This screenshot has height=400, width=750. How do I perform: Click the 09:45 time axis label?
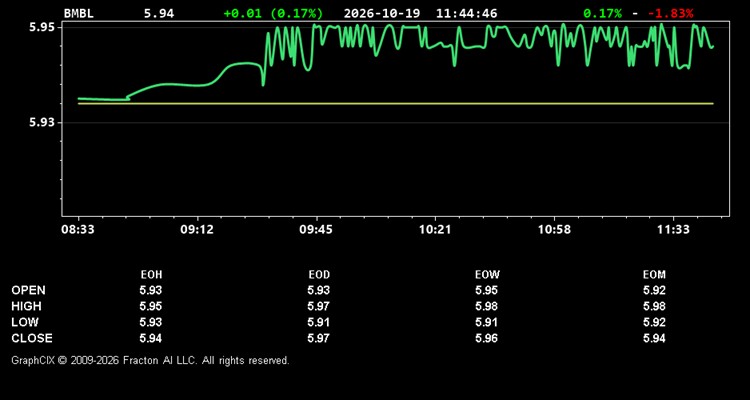pyautogui.click(x=316, y=229)
